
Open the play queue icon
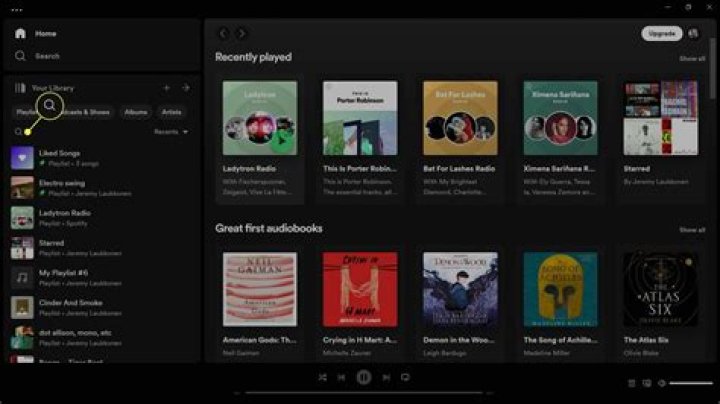(632, 383)
